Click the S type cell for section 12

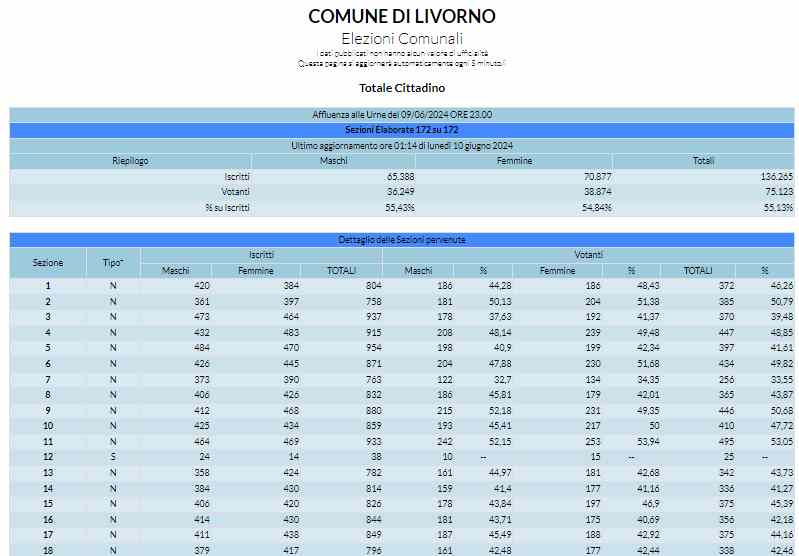(x=114, y=456)
